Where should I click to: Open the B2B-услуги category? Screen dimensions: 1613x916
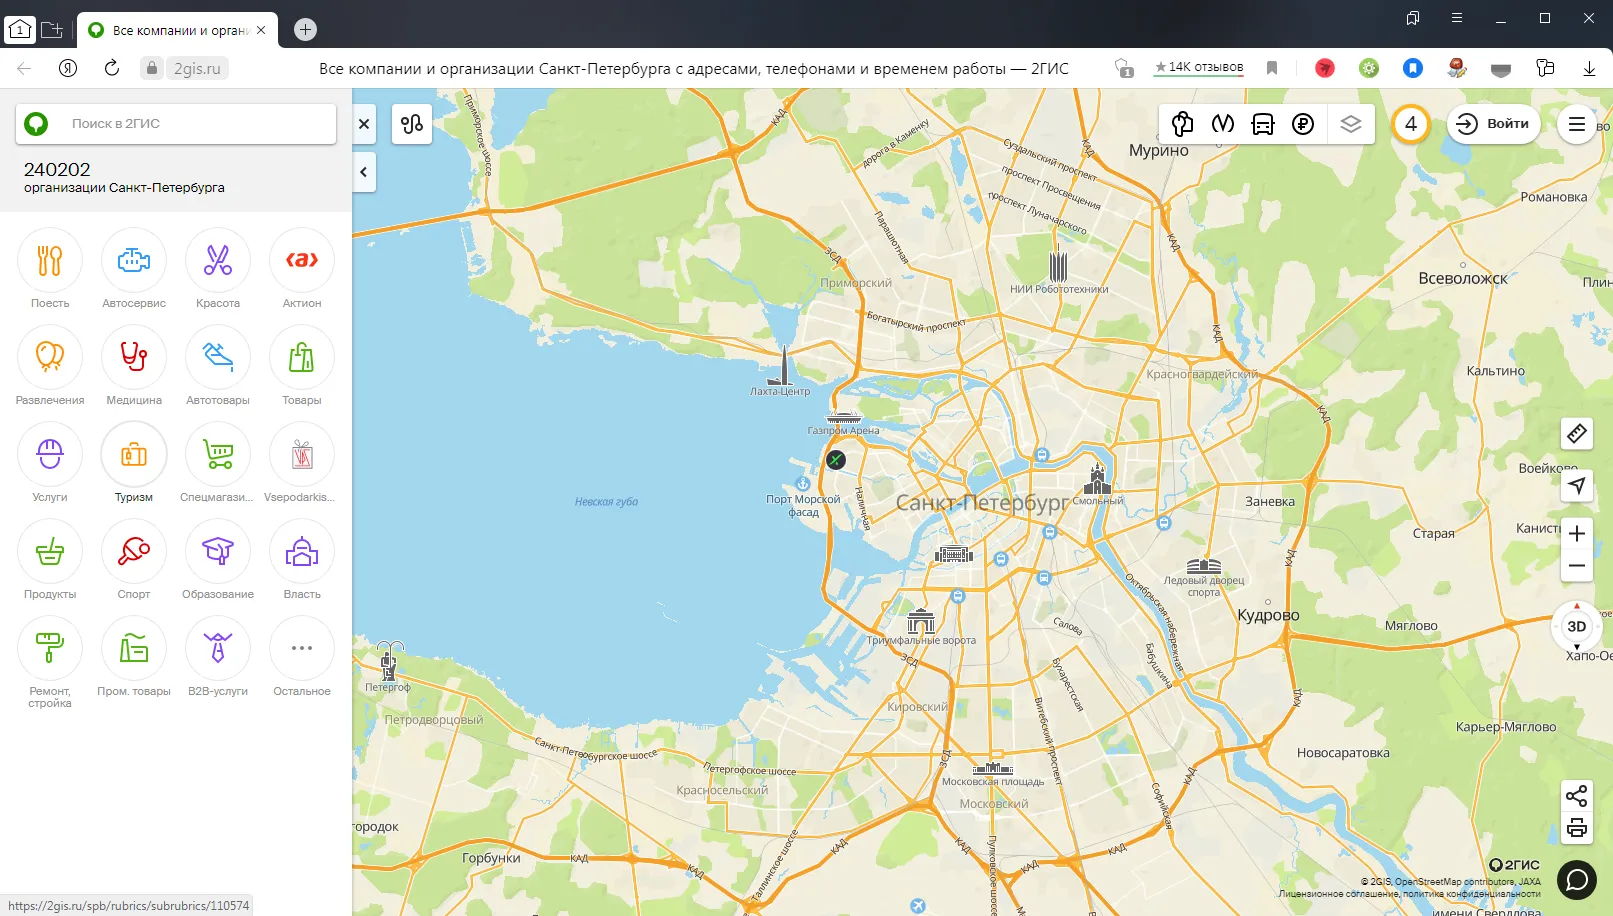point(218,658)
